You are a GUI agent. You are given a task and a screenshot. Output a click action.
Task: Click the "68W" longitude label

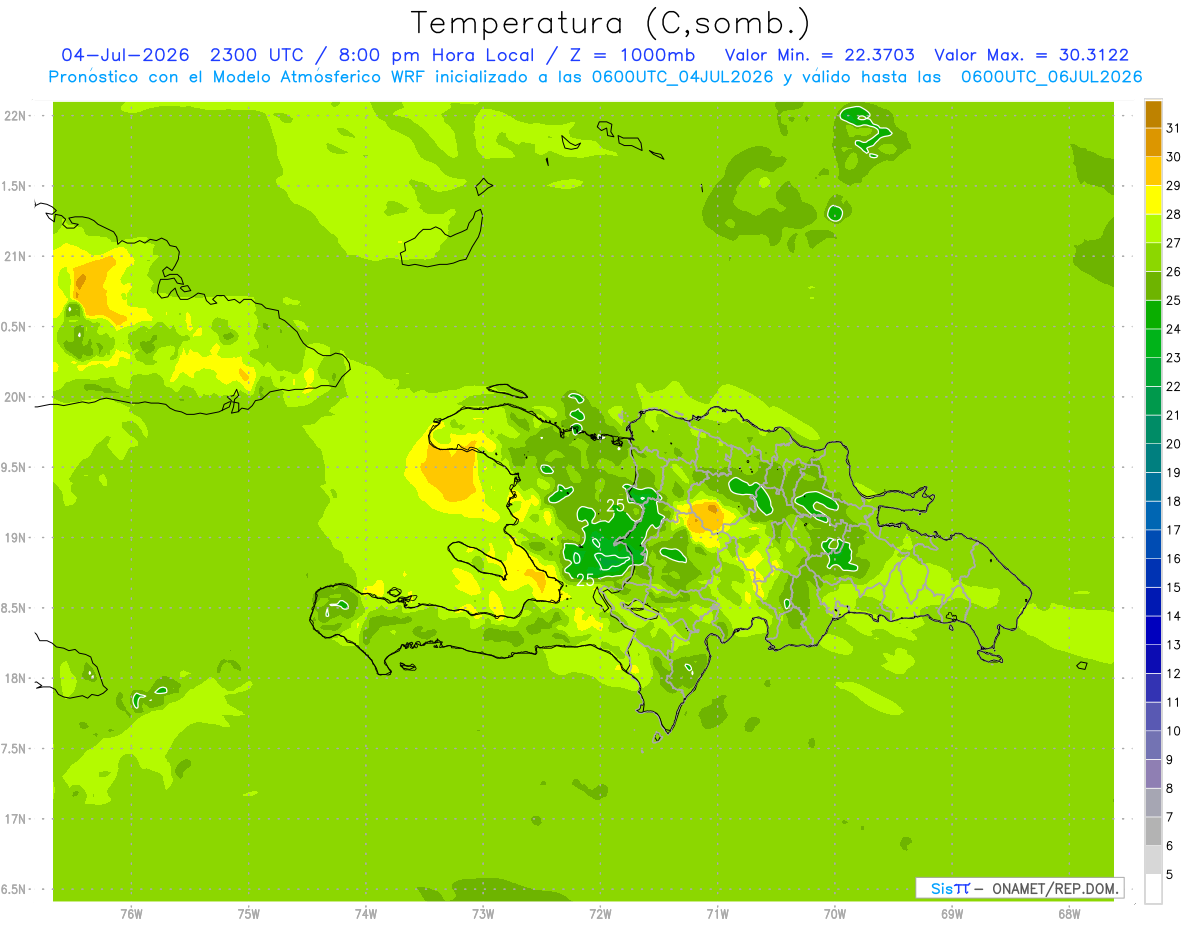(x=1069, y=914)
